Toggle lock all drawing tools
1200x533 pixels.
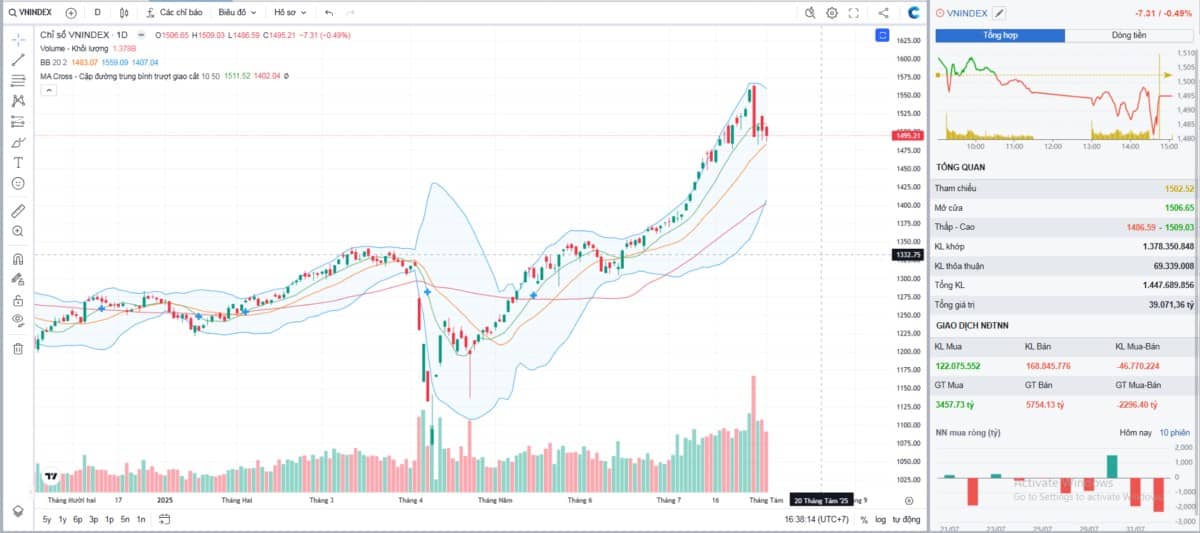click(x=17, y=300)
